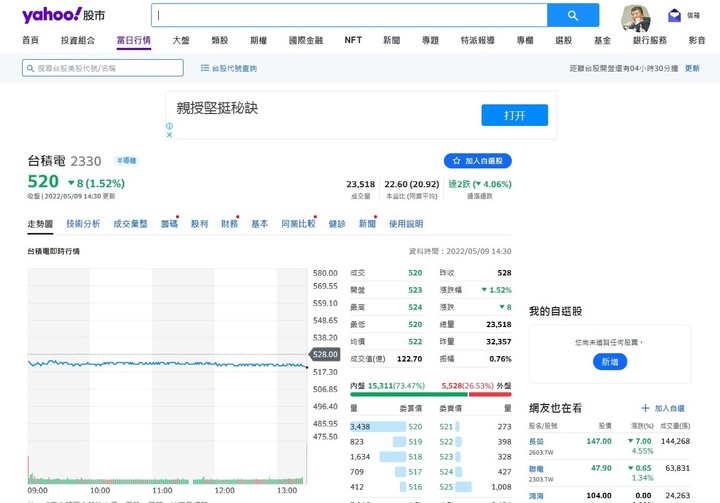Switch to 技術分析 tab
Screen dimensions: 720x503
[83, 224]
